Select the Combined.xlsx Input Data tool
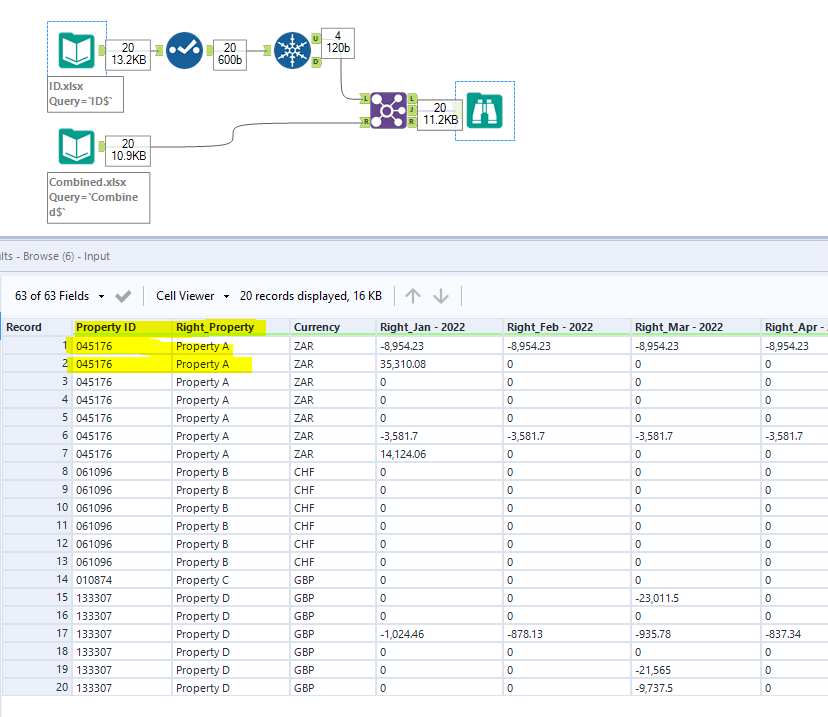 pyautogui.click(x=77, y=145)
